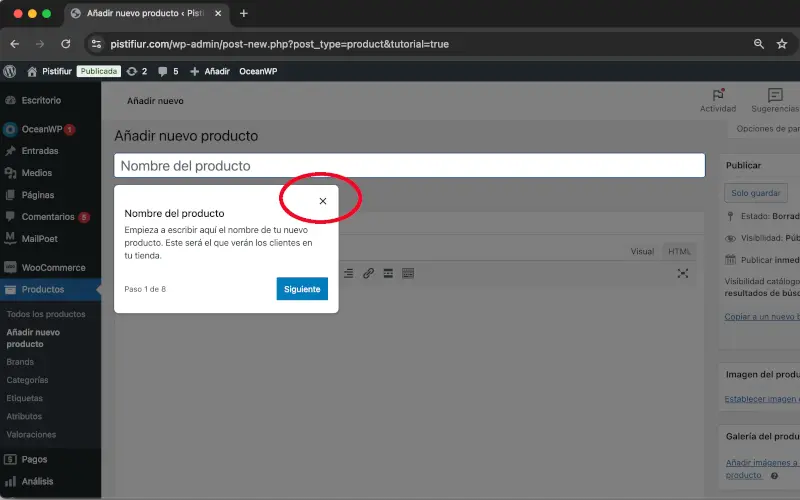Click the gallery help question icon
This screenshot has width=800, height=500.
coord(774,476)
